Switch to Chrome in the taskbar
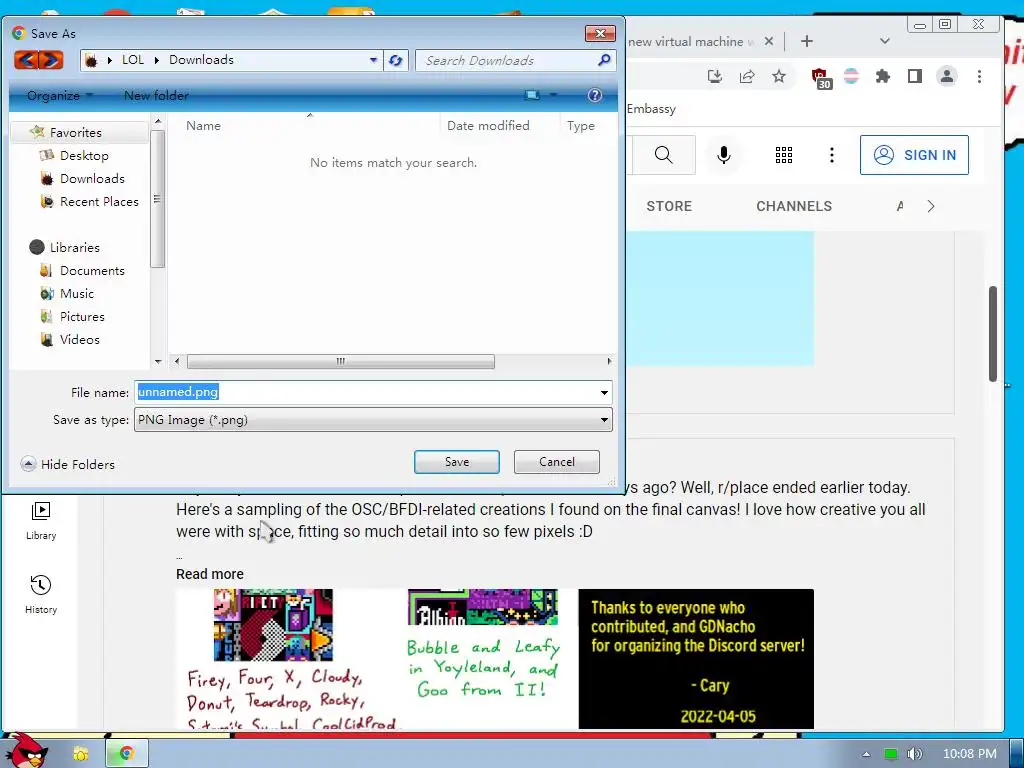1024x768 pixels. click(x=127, y=753)
